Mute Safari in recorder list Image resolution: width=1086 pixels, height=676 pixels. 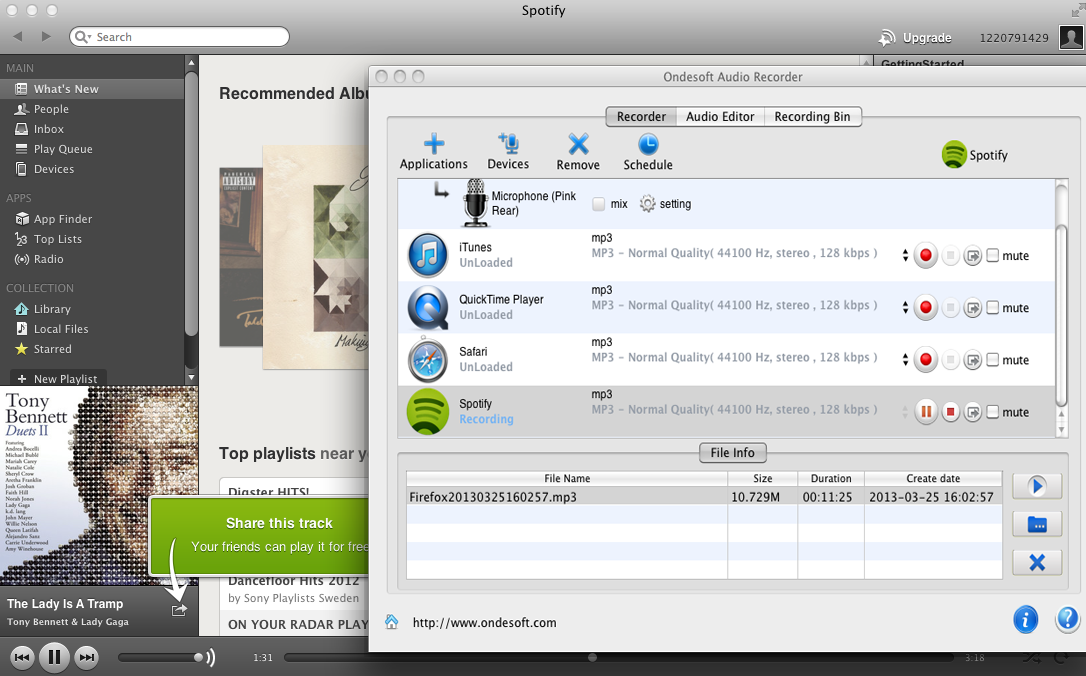coord(992,359)
